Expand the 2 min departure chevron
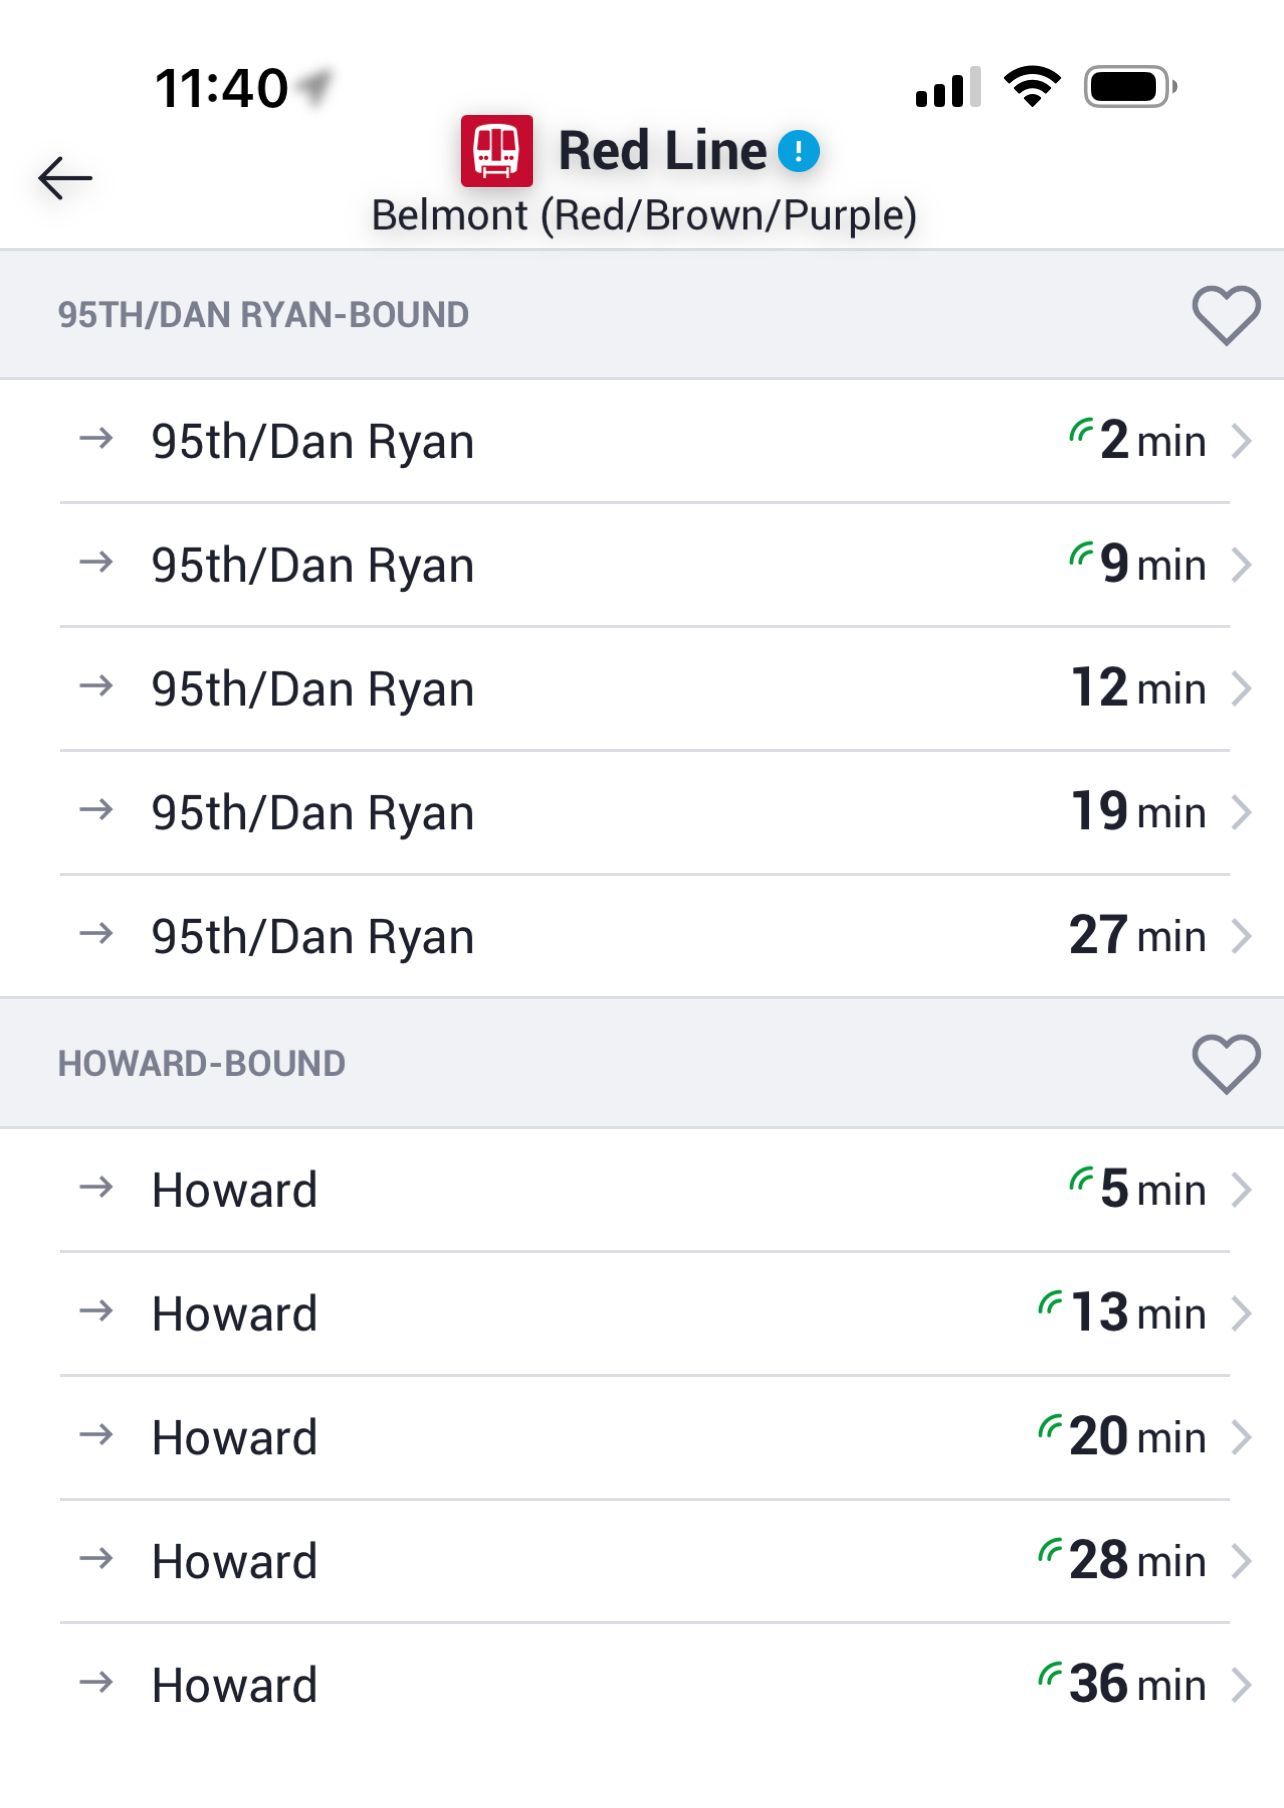The width and height of the screenshot is (1284, 1808). (x=1241, y=441)
